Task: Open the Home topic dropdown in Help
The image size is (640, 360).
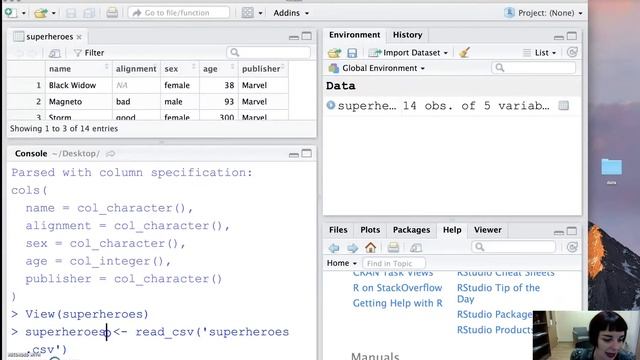Action: (342, 263)
